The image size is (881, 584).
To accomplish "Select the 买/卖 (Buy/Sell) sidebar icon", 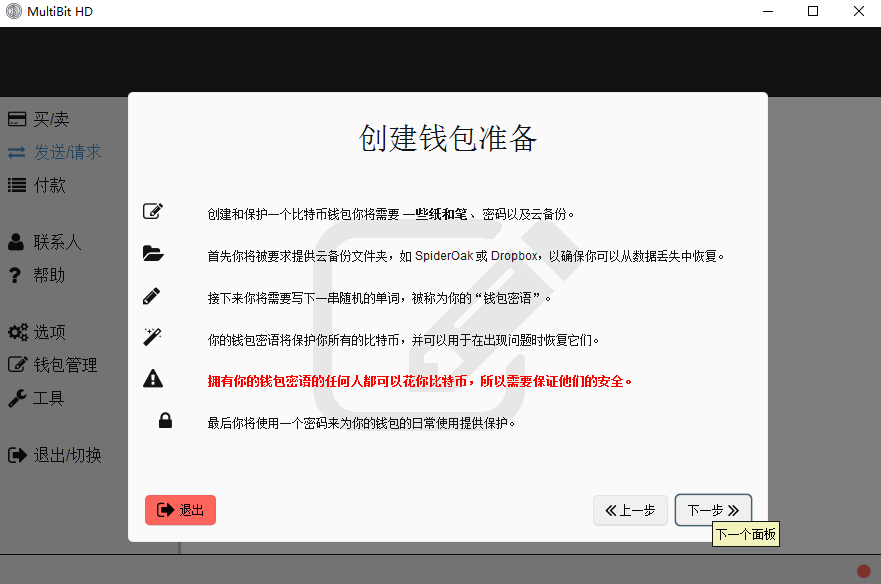I will tap(16, 118).
